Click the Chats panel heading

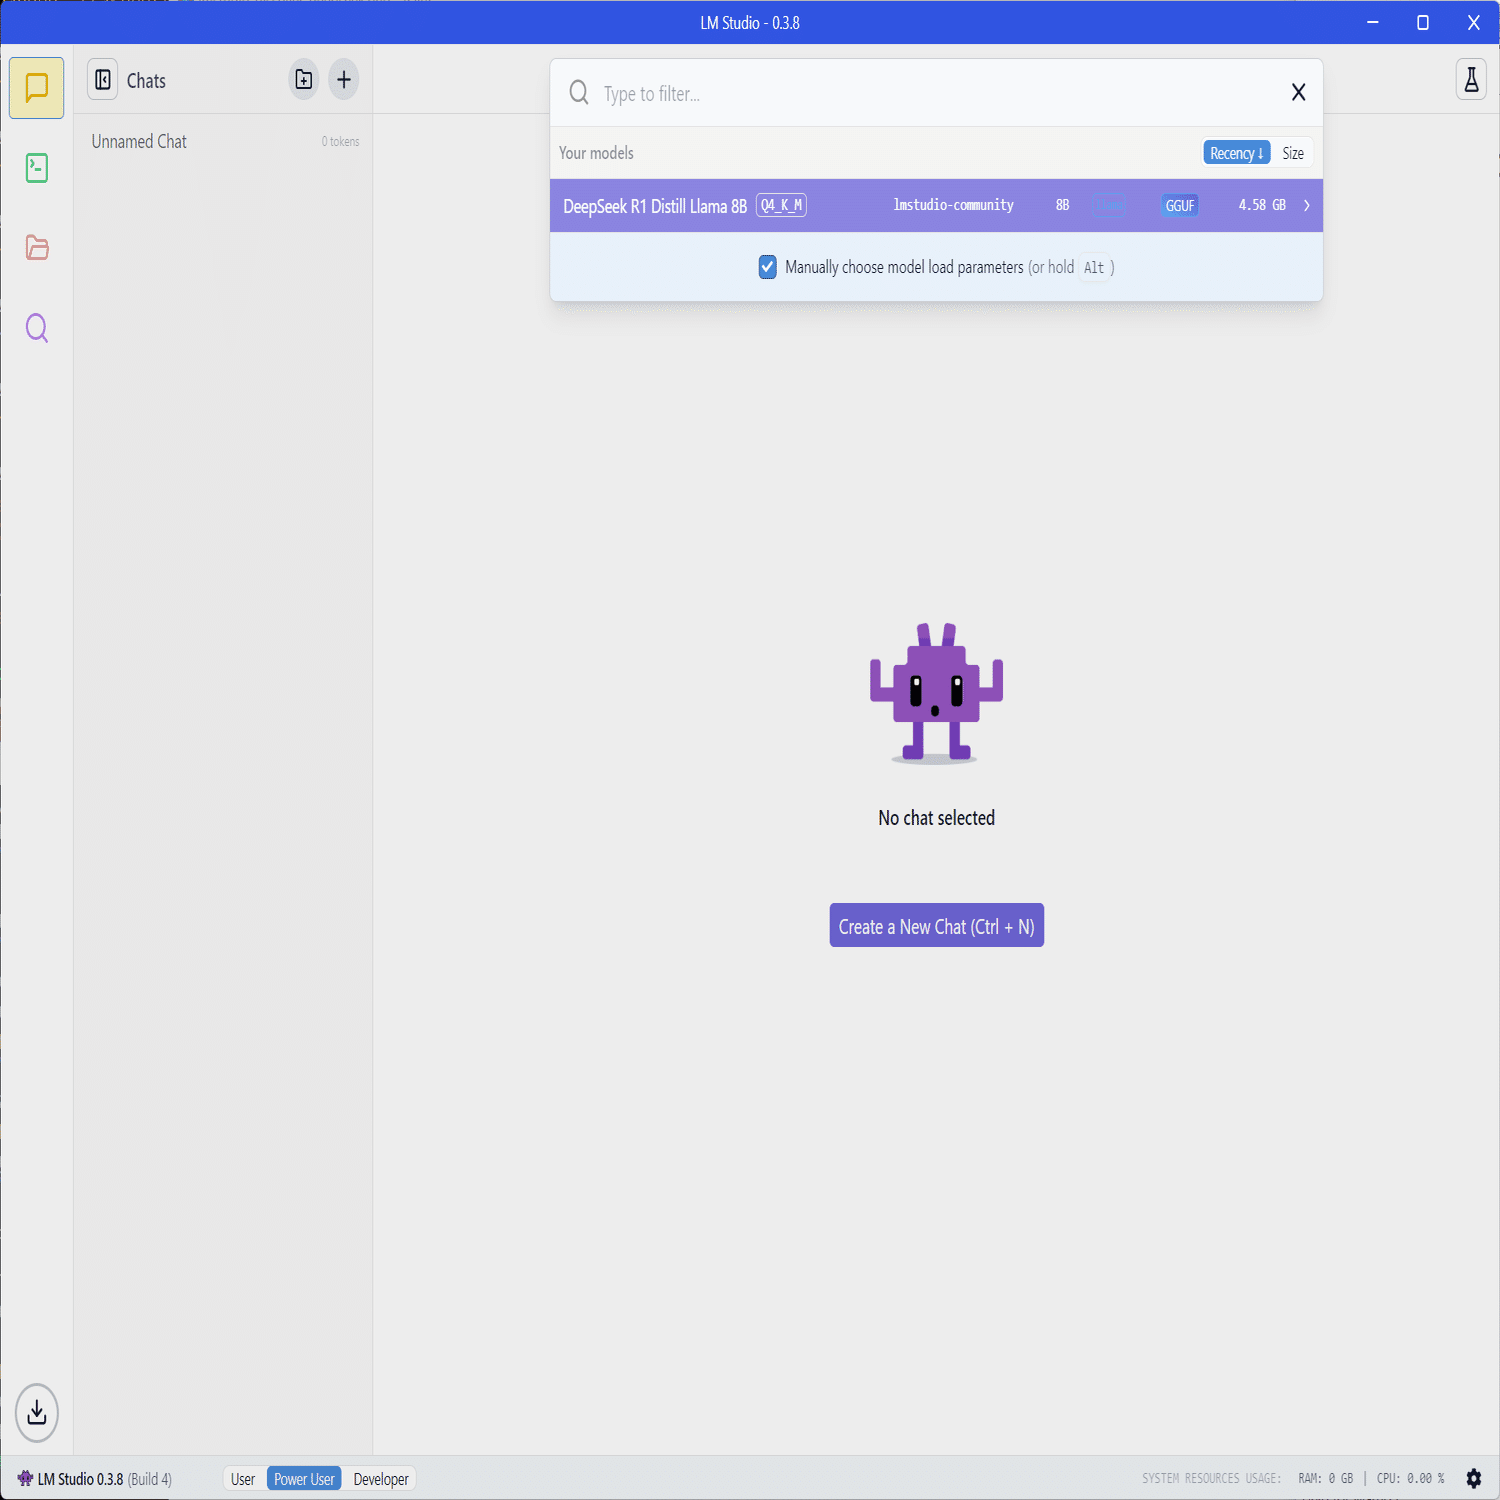coord(146,81)
